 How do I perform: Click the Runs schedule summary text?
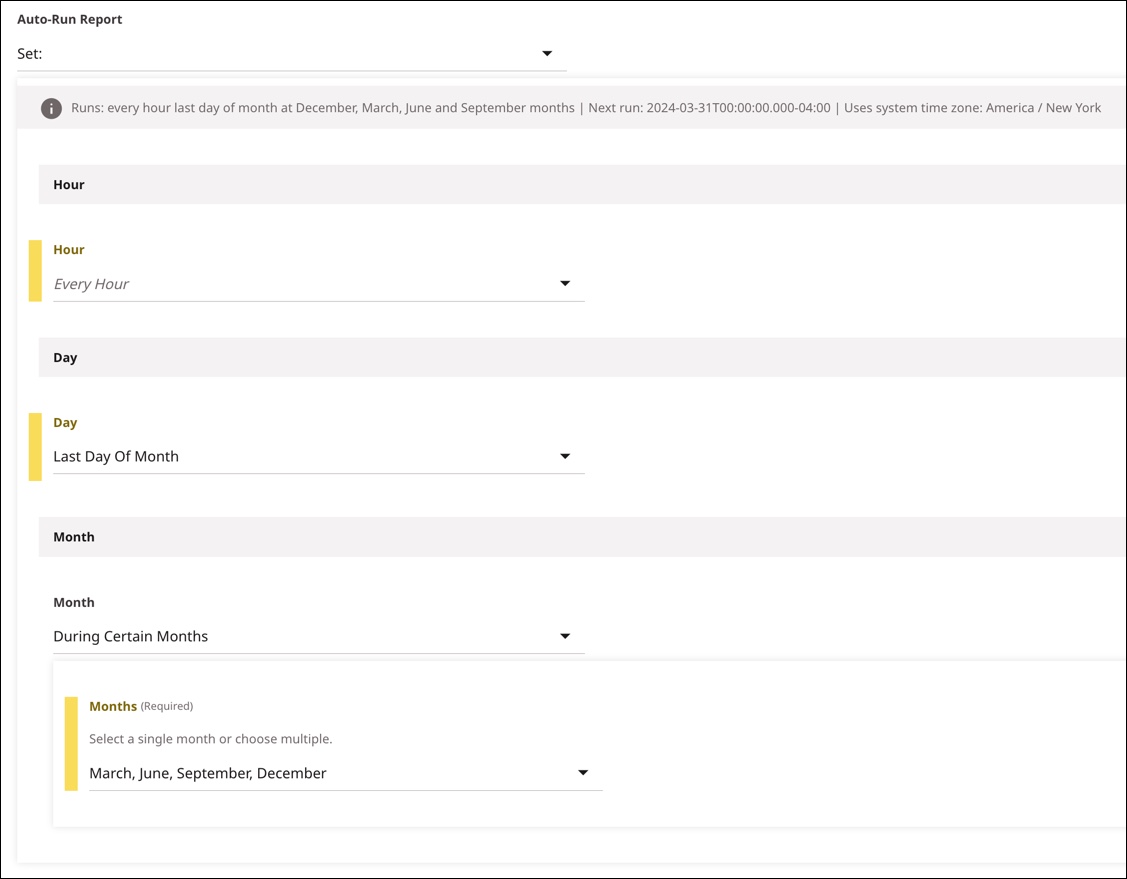pyautogui.click(x=586, y=108)
